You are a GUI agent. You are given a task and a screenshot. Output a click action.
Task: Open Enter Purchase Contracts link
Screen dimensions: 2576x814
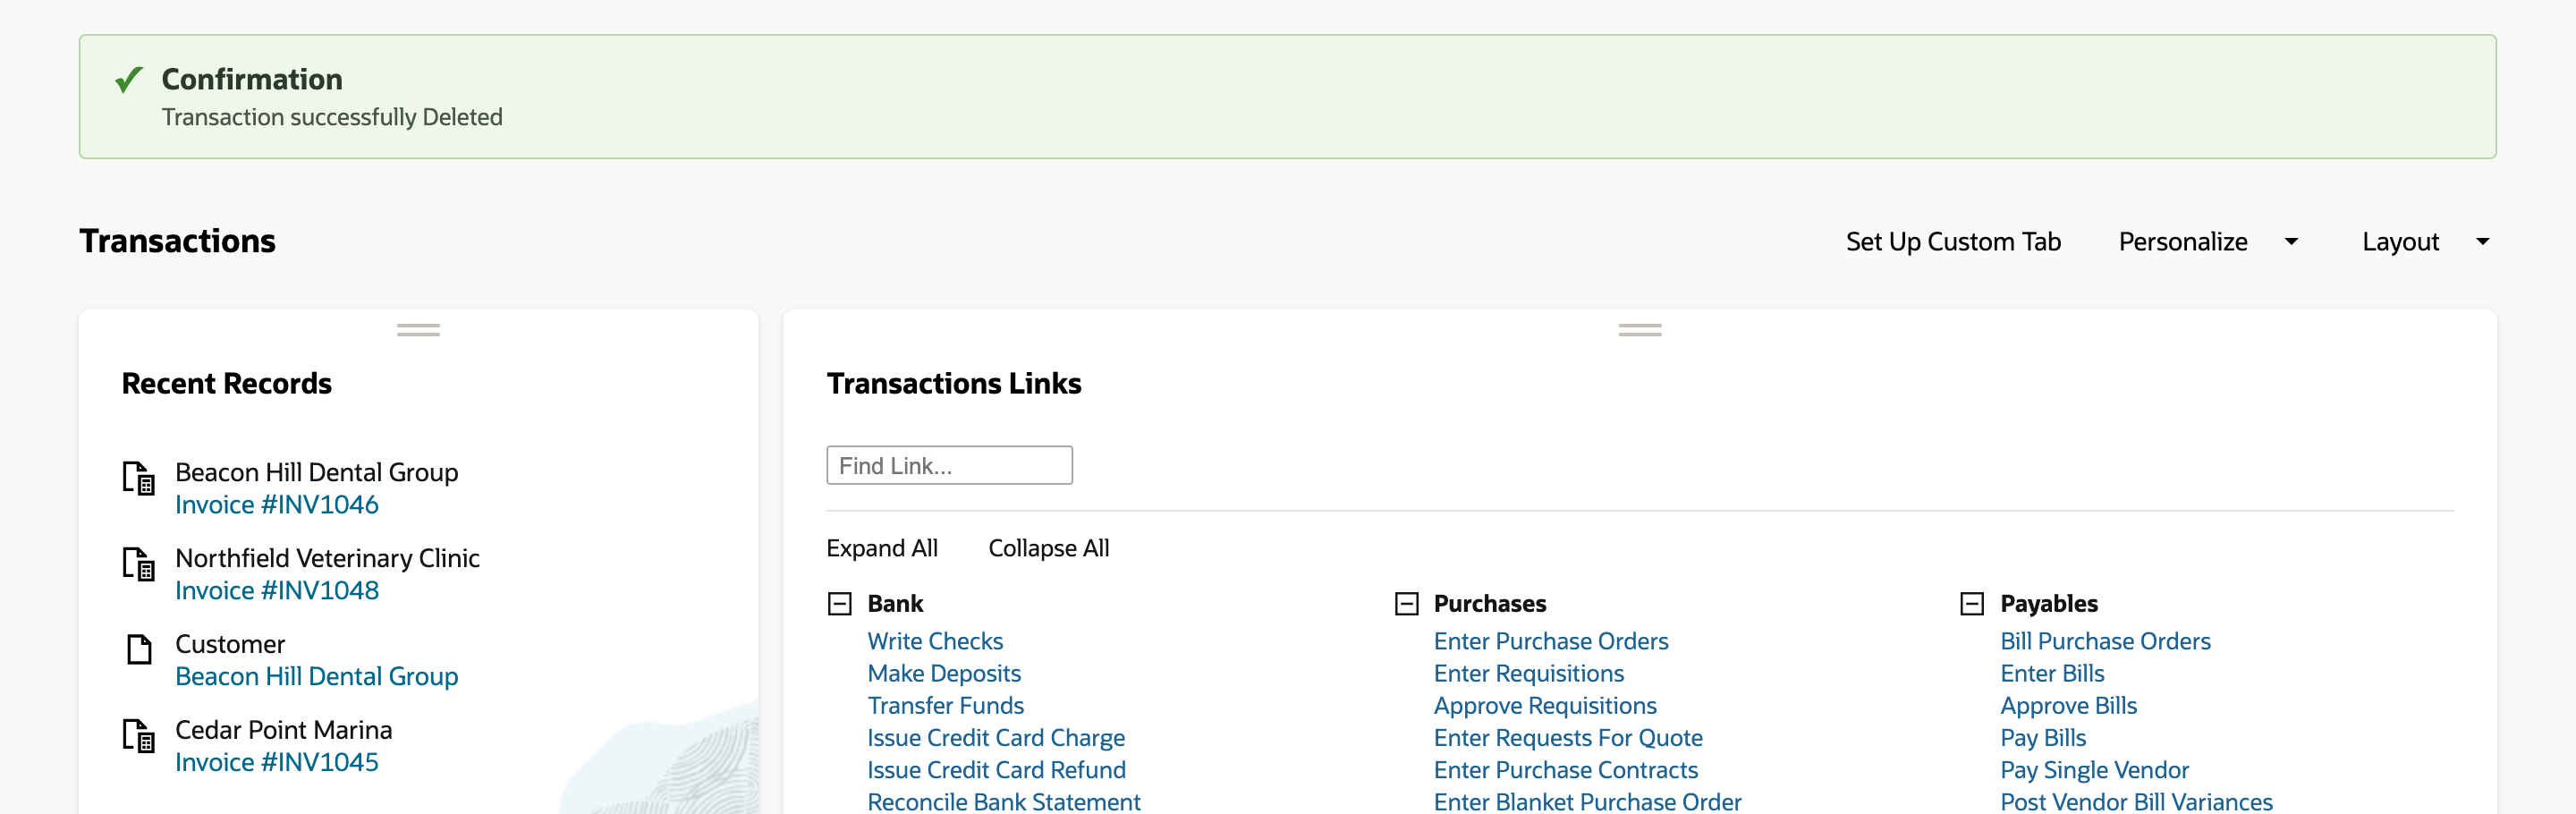coord(1566,770)
